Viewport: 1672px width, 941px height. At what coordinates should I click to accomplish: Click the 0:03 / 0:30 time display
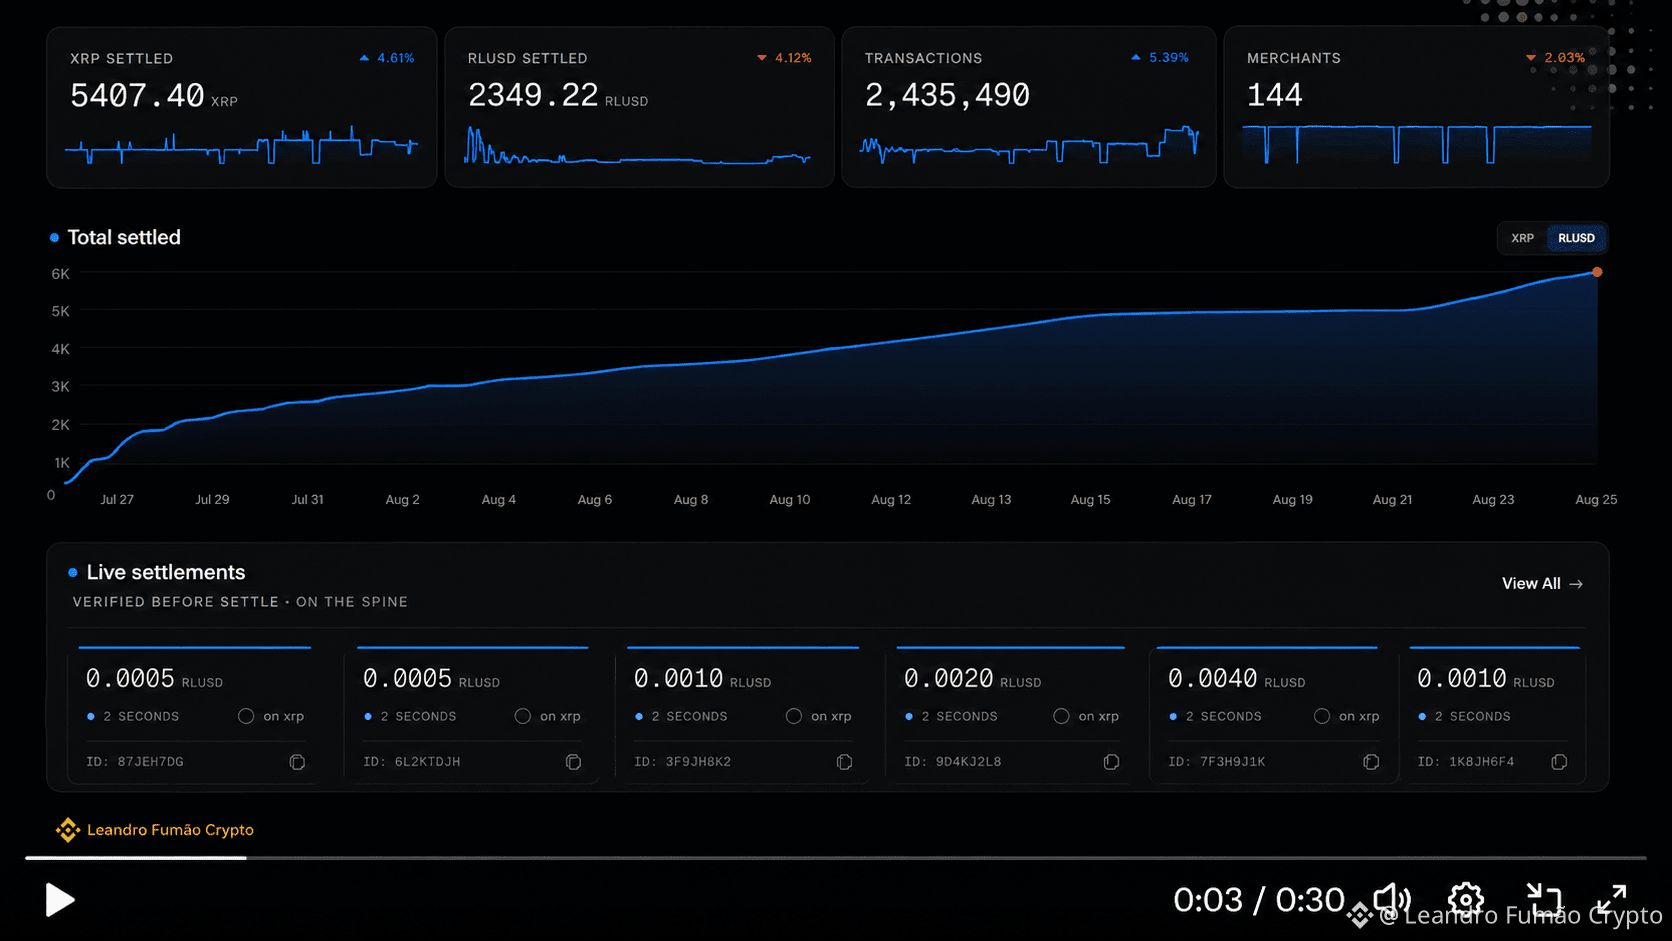point(1259,900)
